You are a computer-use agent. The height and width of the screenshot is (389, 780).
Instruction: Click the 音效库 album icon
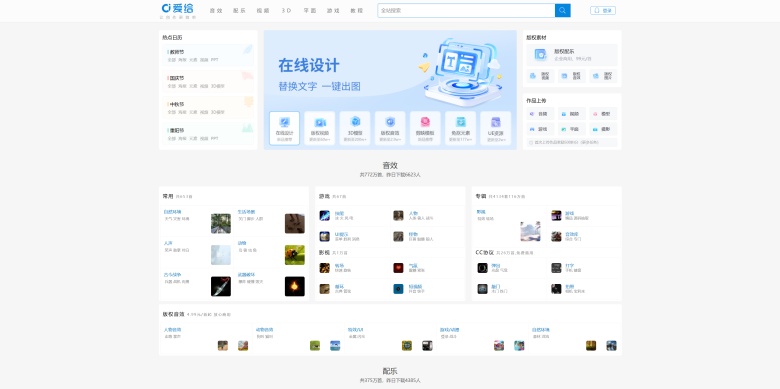556,236
